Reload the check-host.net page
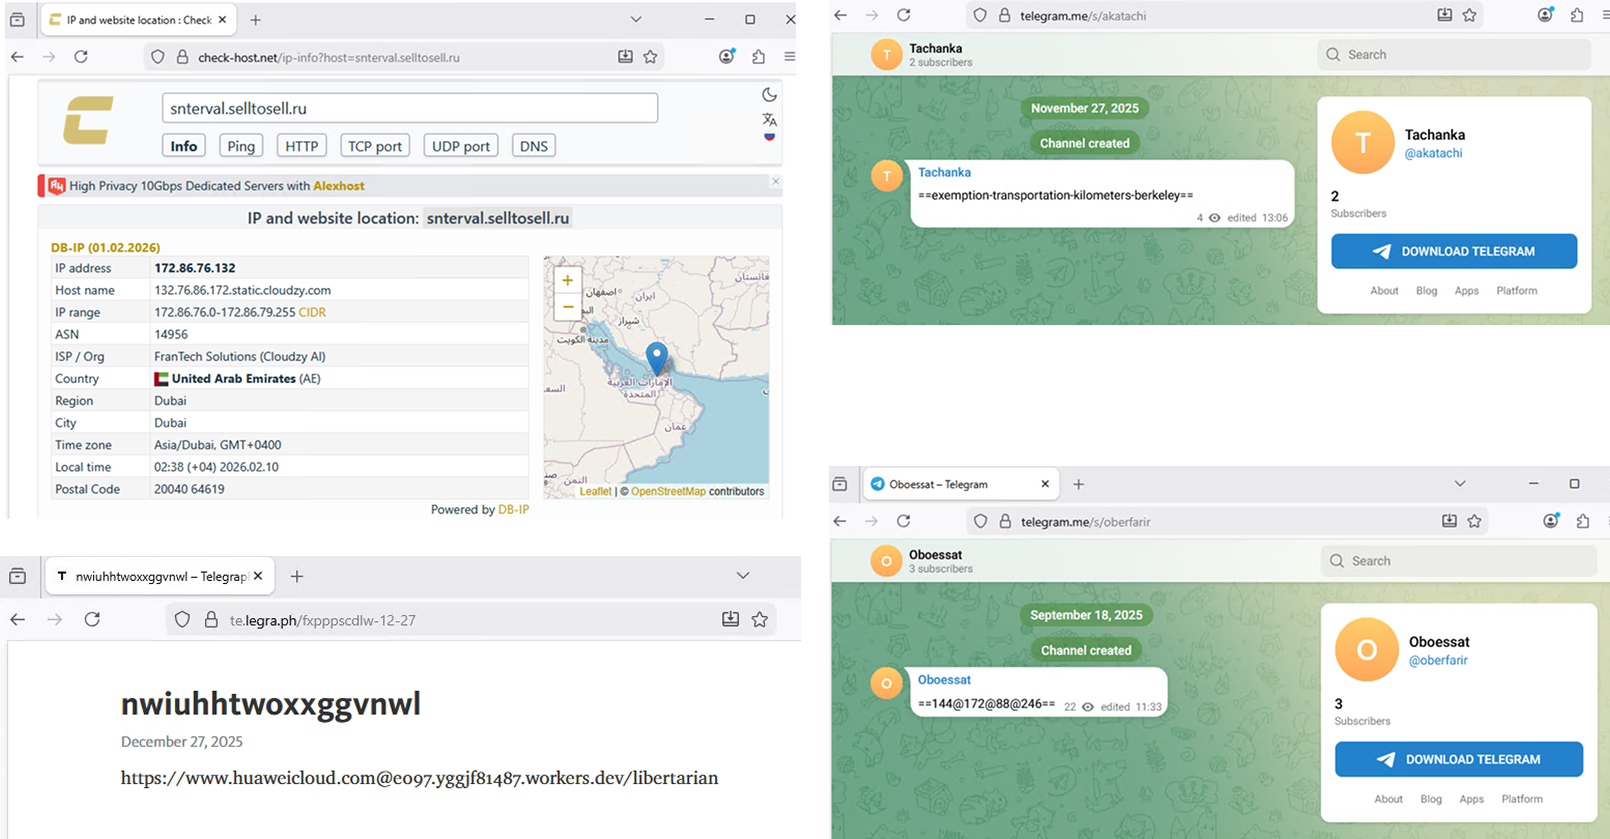This screenshot has height=839, width=1610. click(81, 57)
